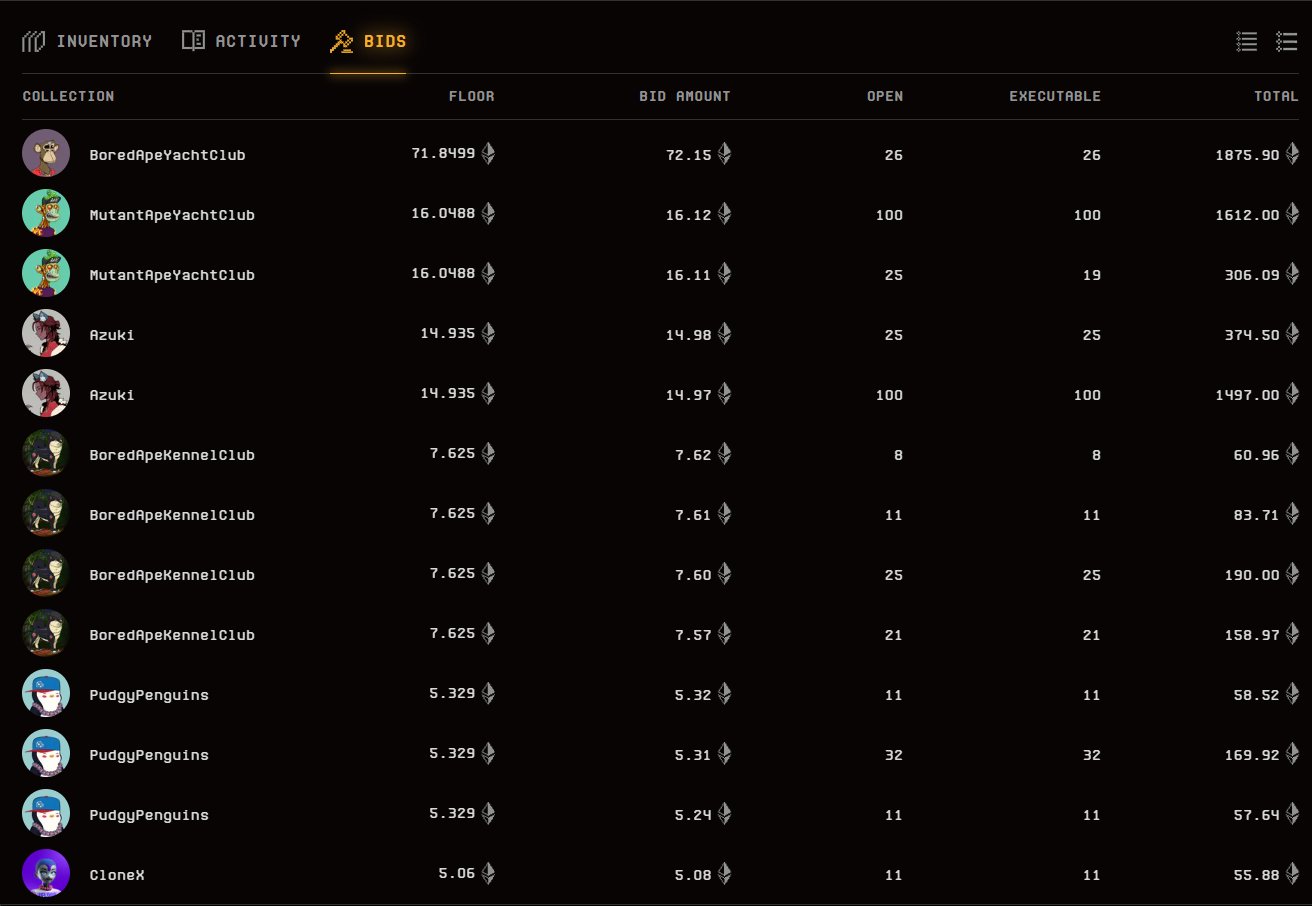Click the BoredApeYachtClub avatar thumbnail
Image resolution: width=1312 pixels, height=906 pixels.
pyautogui.click(x=46, y=154)
